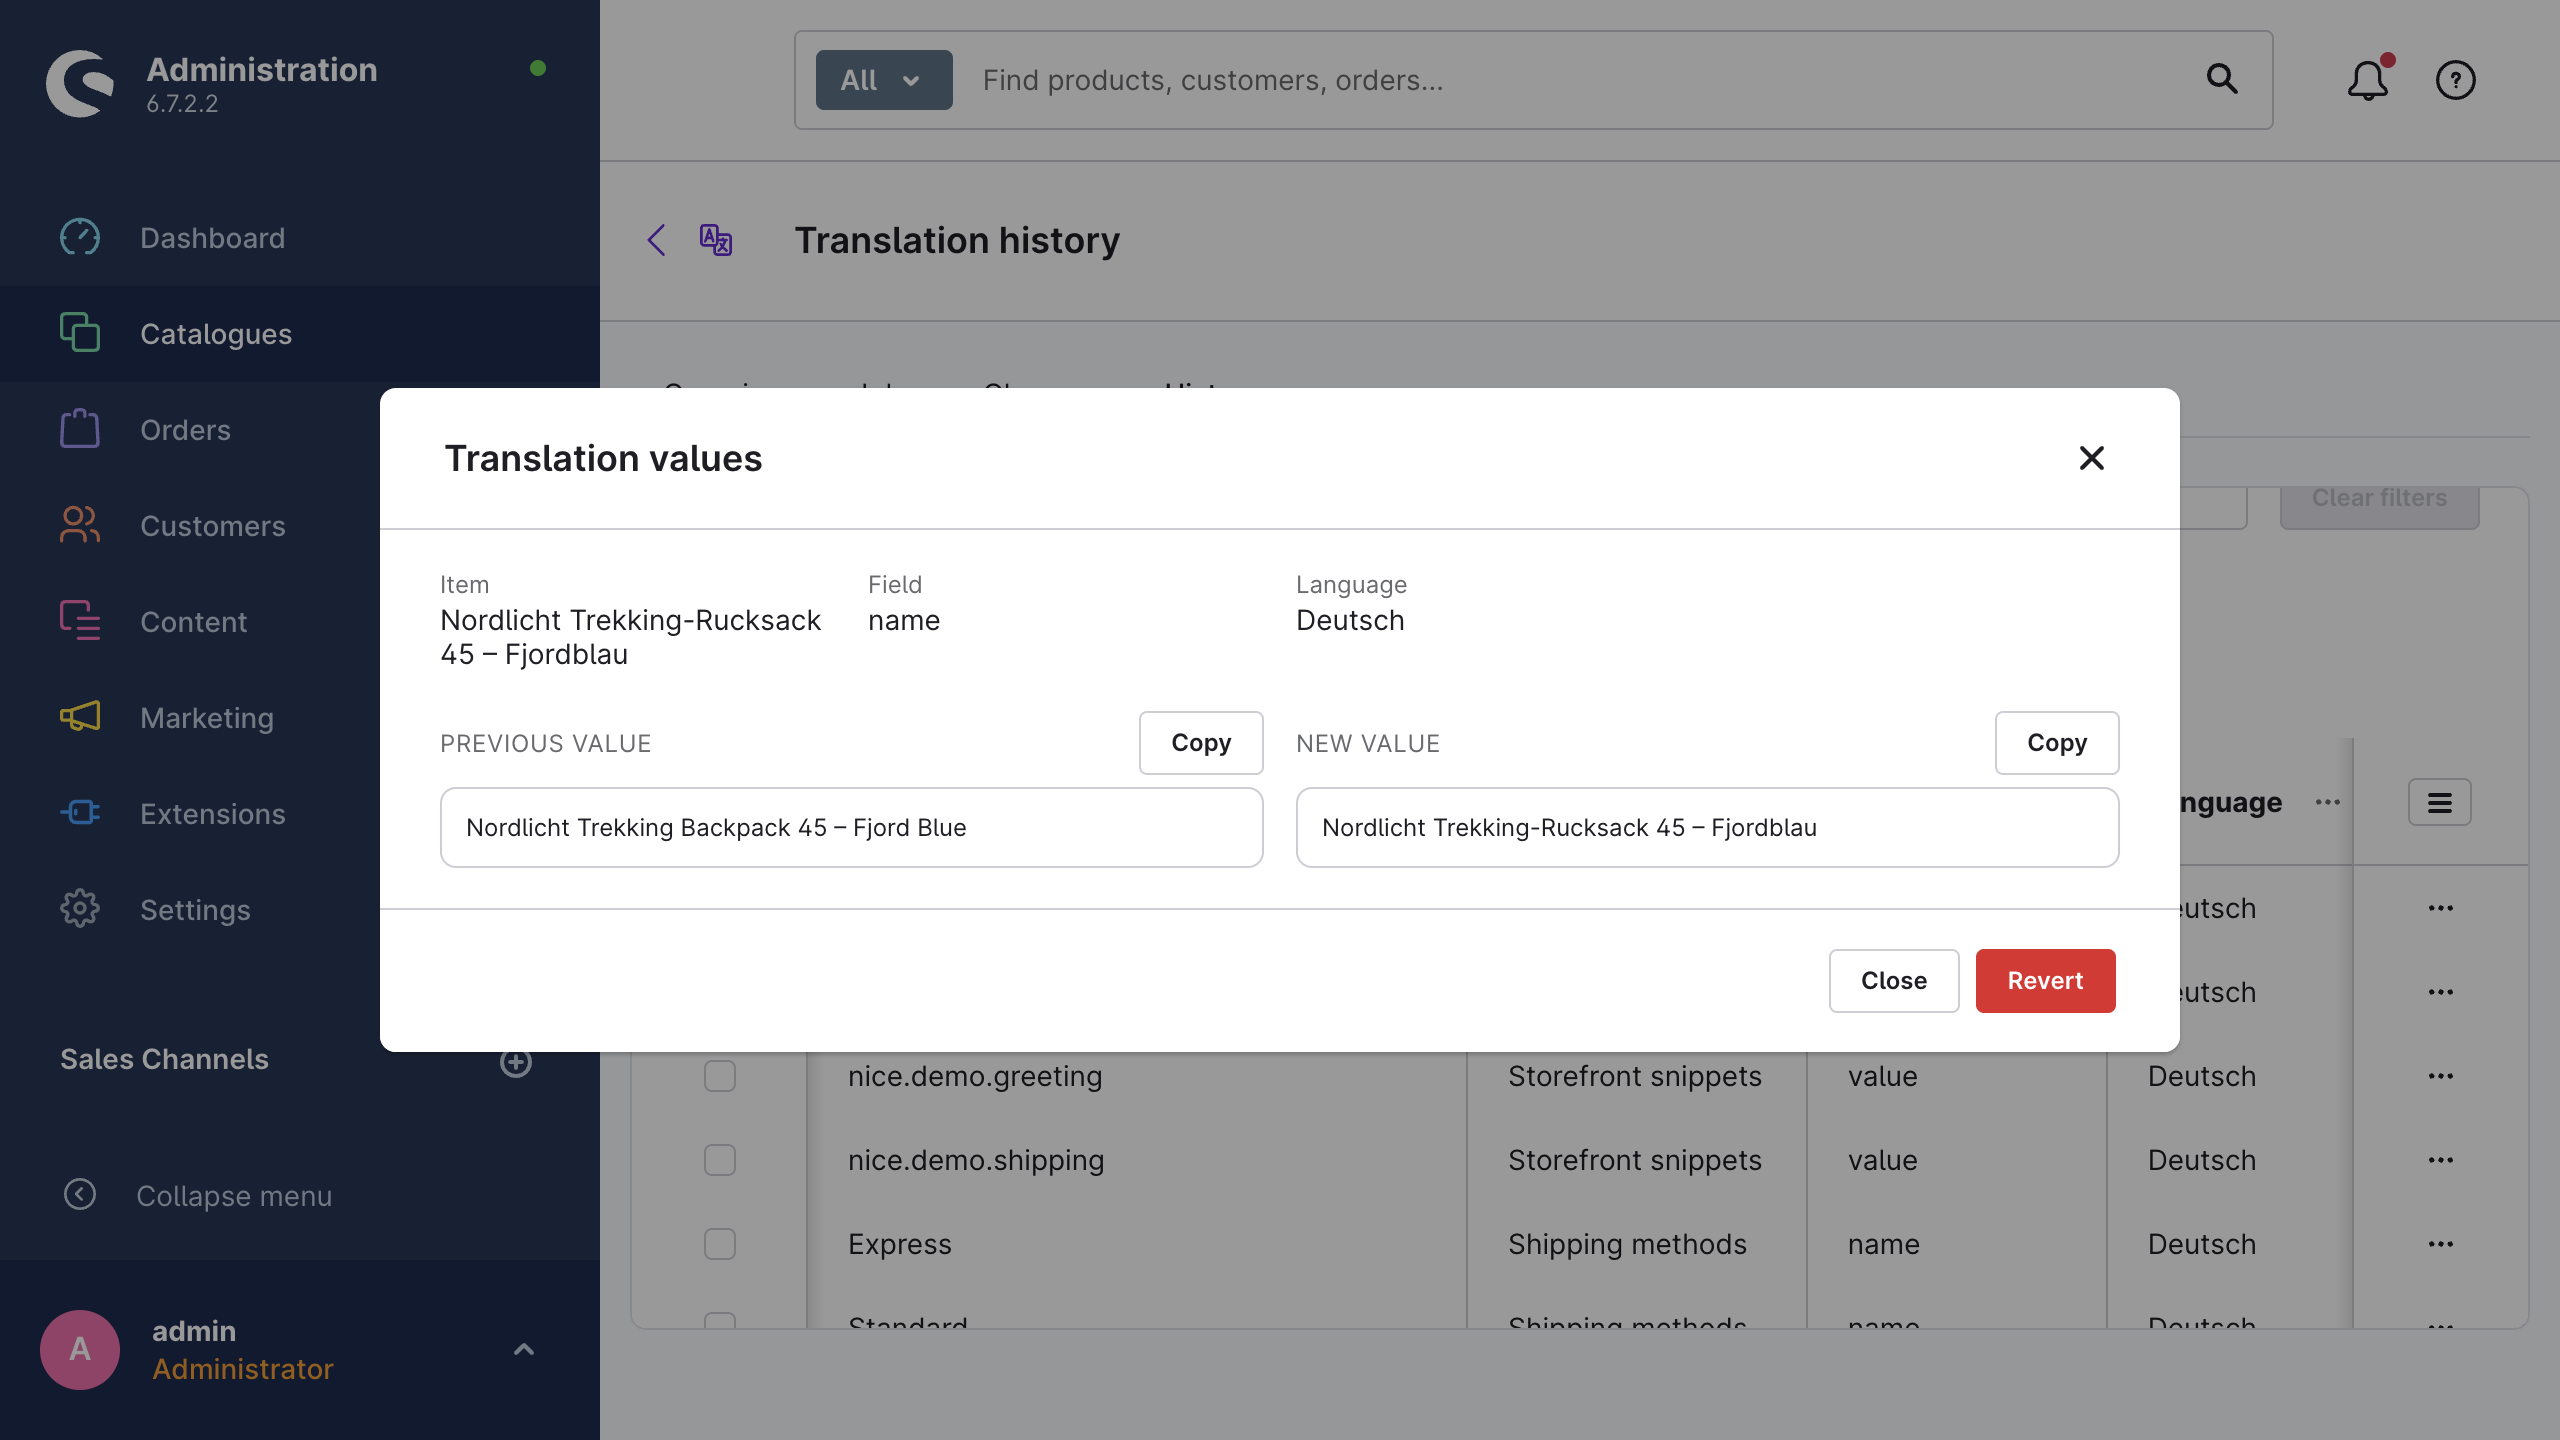Open the grid column settings list icon
Screen dimensions: 2560x1440
tap(2440, 802)
